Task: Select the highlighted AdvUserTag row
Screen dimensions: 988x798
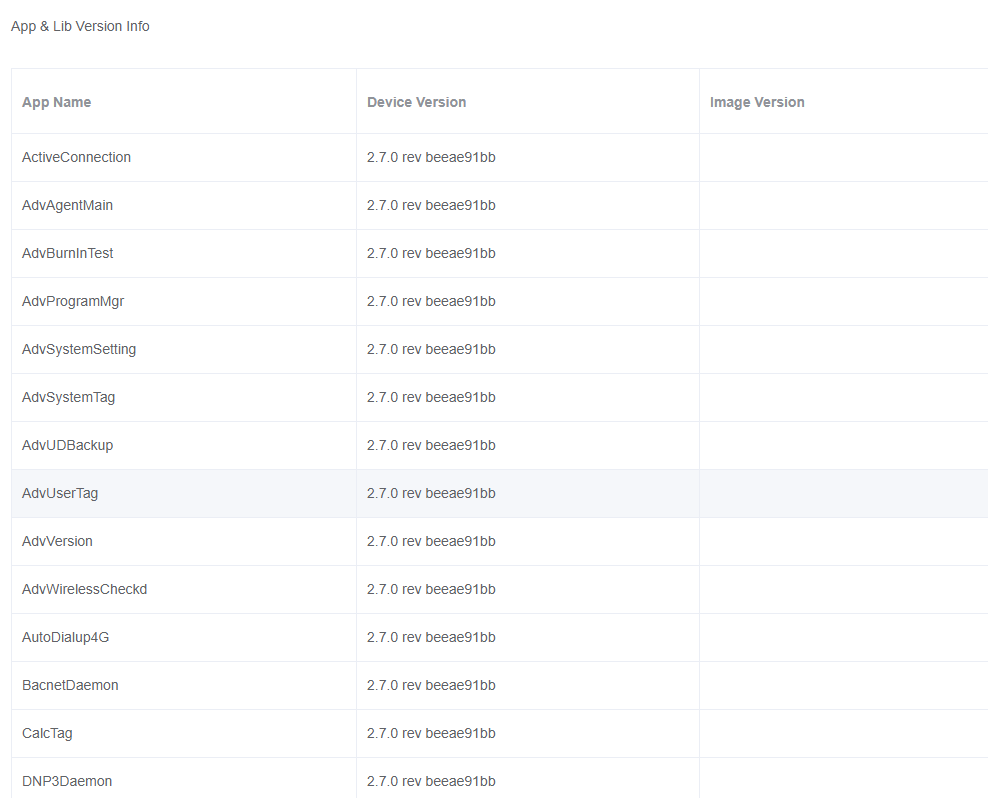Action: 60,493
